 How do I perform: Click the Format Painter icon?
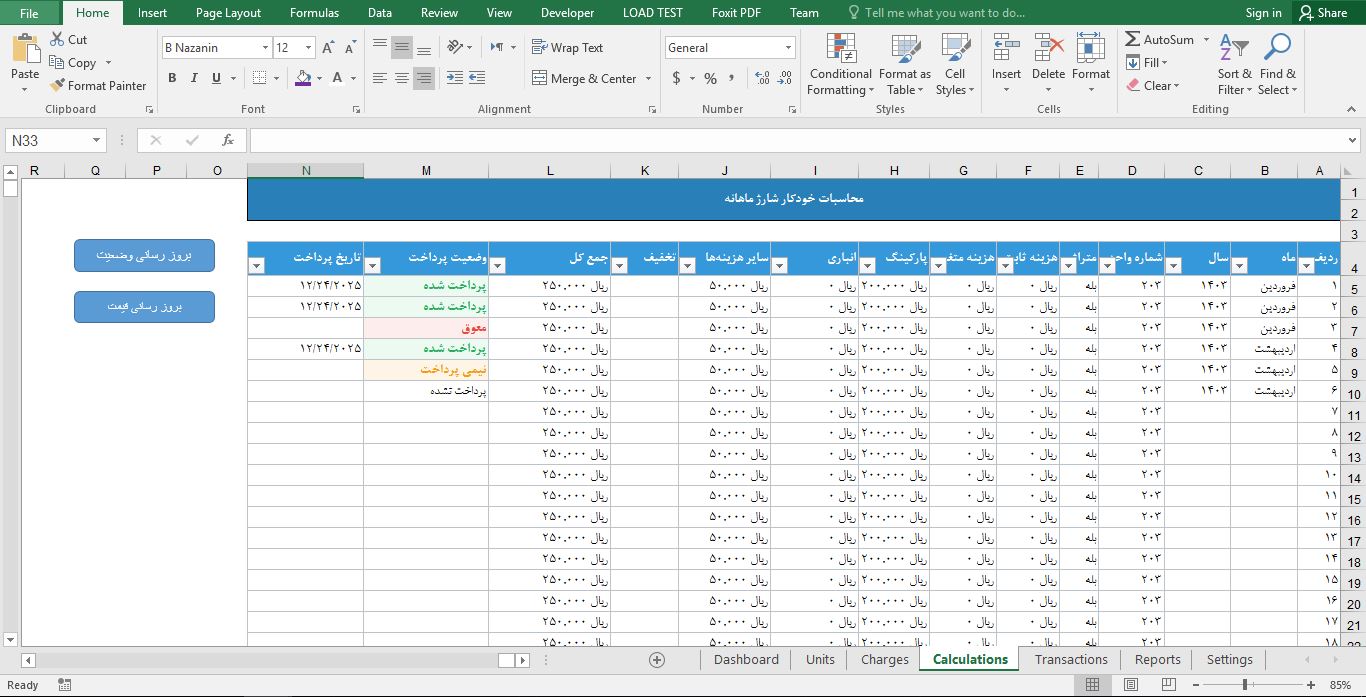coord(58,86)
